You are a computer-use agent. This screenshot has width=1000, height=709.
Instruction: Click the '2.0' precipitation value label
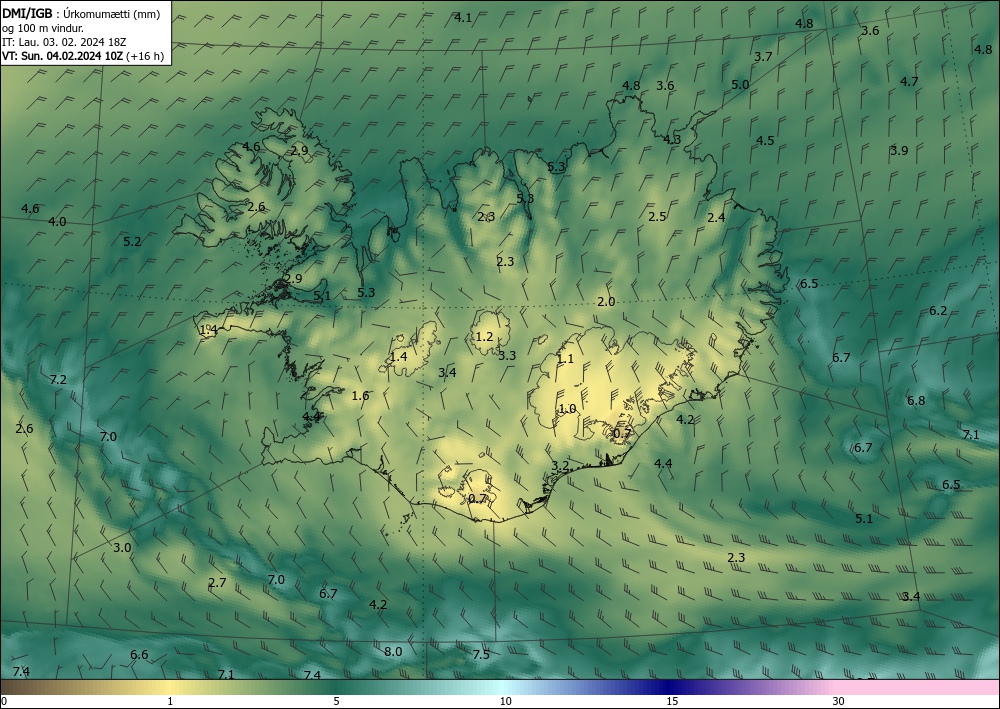click(x=606, y=302)
